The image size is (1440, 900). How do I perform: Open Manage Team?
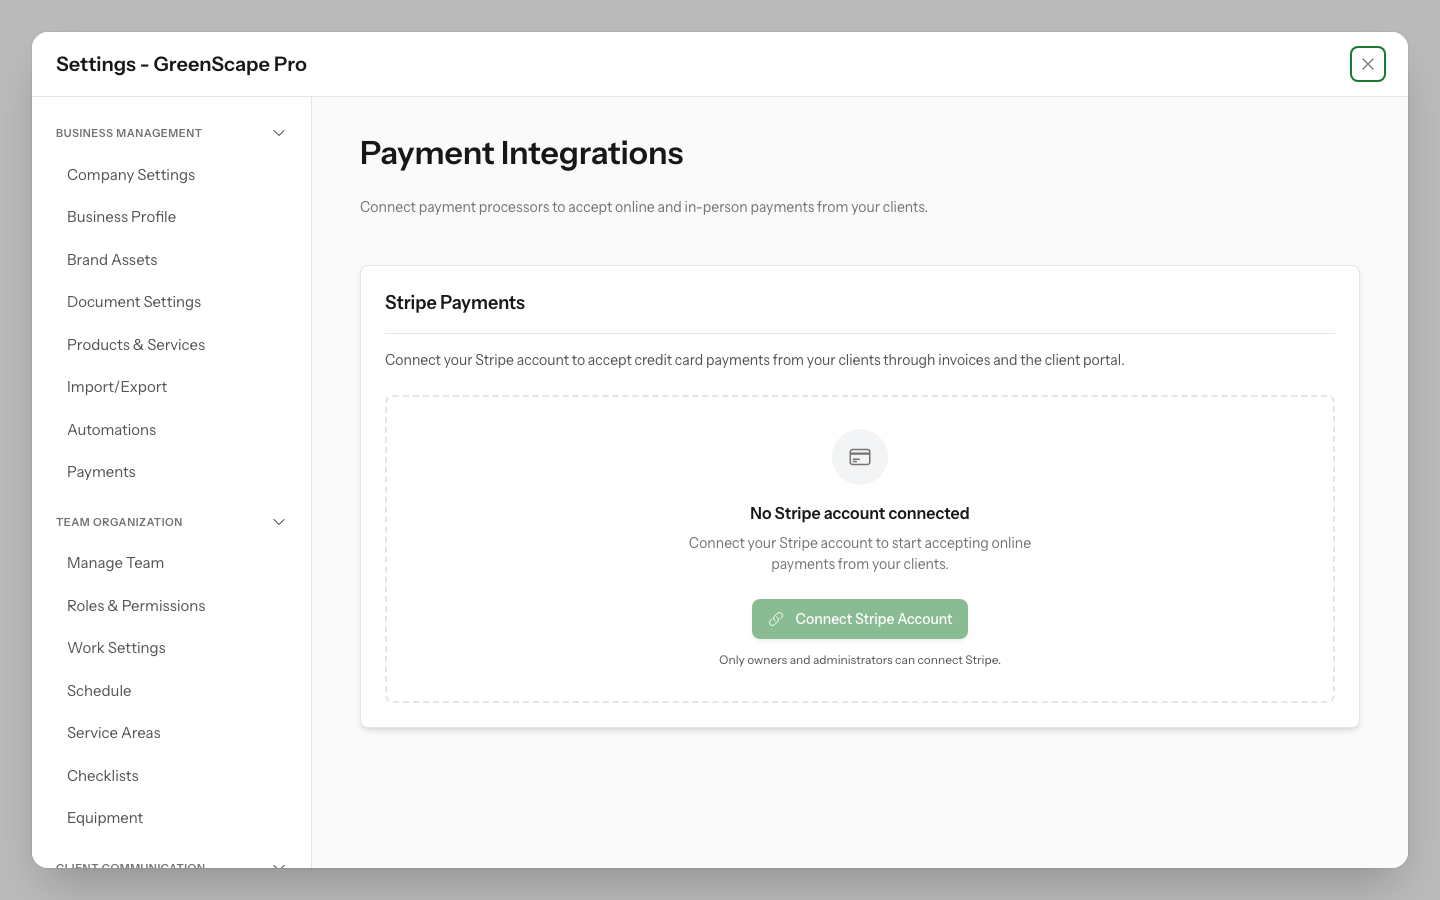(115, 563)
